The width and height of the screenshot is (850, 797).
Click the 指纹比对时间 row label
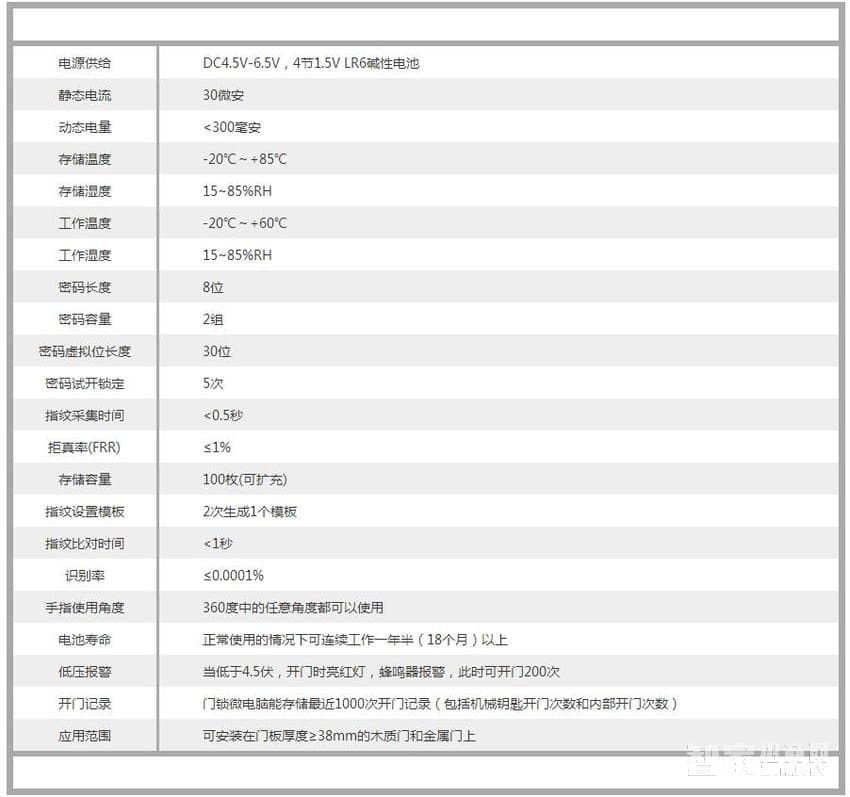(x=85, y=543)
